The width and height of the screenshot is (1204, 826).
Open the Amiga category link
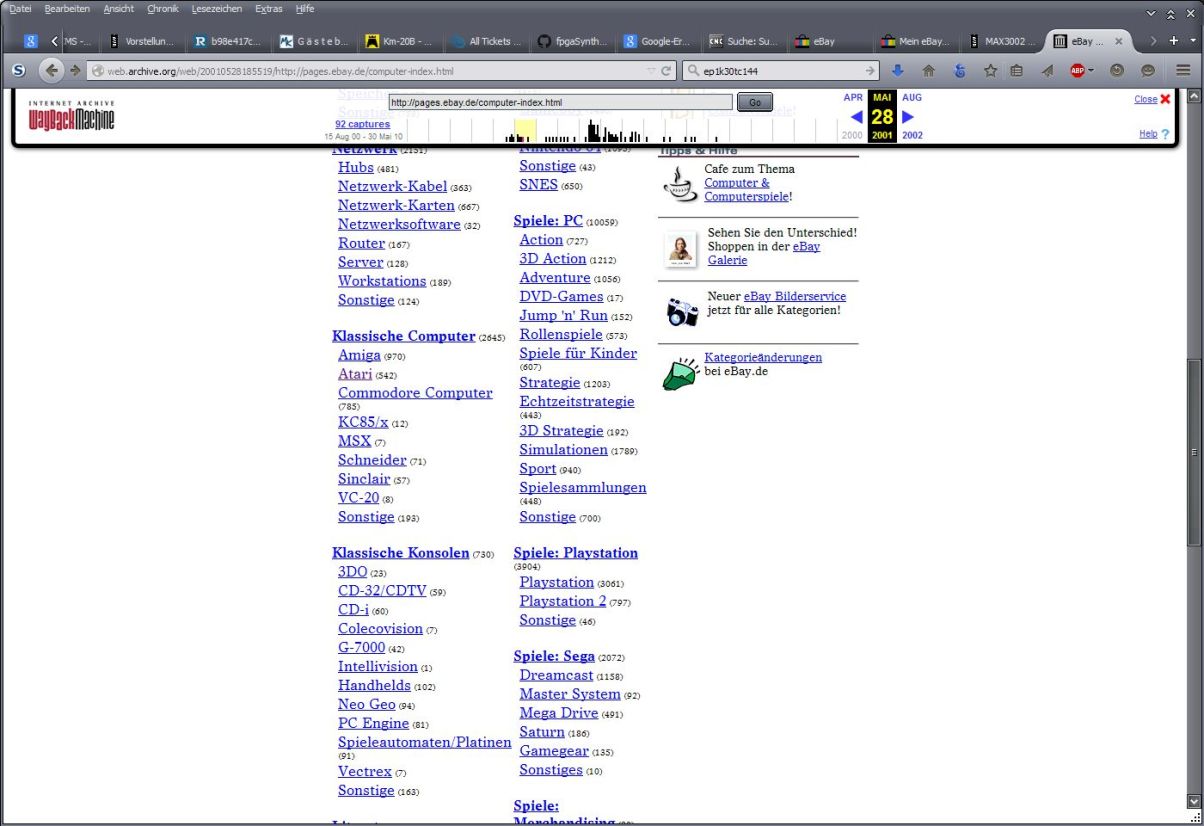click(359, 355)
